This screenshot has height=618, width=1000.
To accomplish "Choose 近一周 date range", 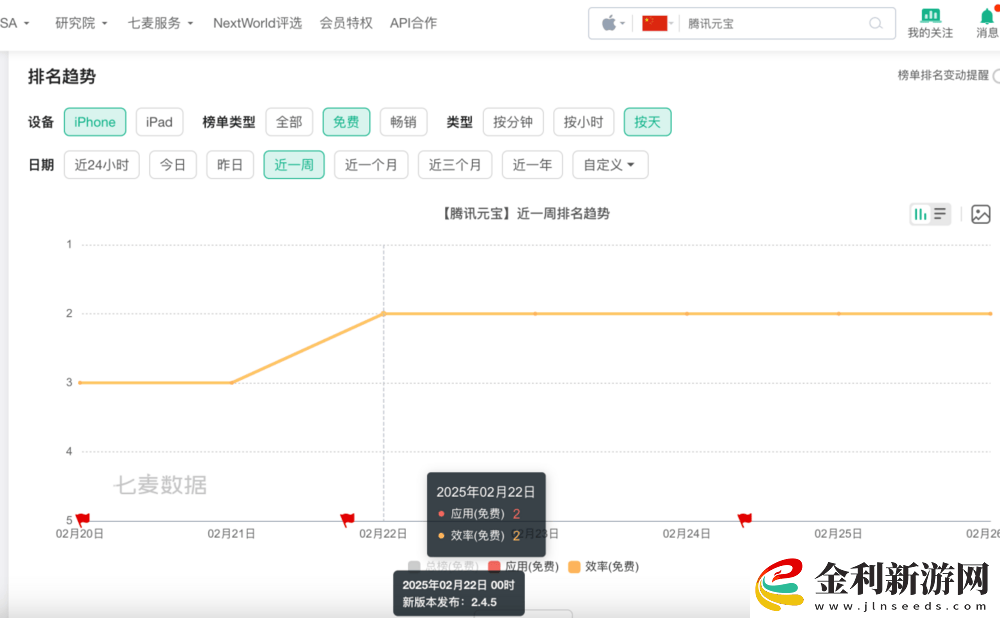I will (294, 165).
